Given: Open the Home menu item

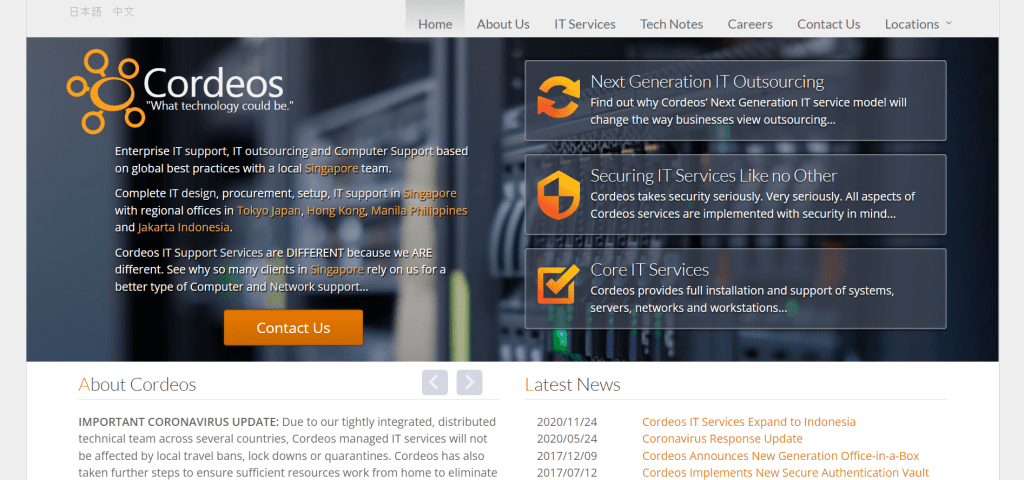Looking at the screenshot, I should pos(435,24).
